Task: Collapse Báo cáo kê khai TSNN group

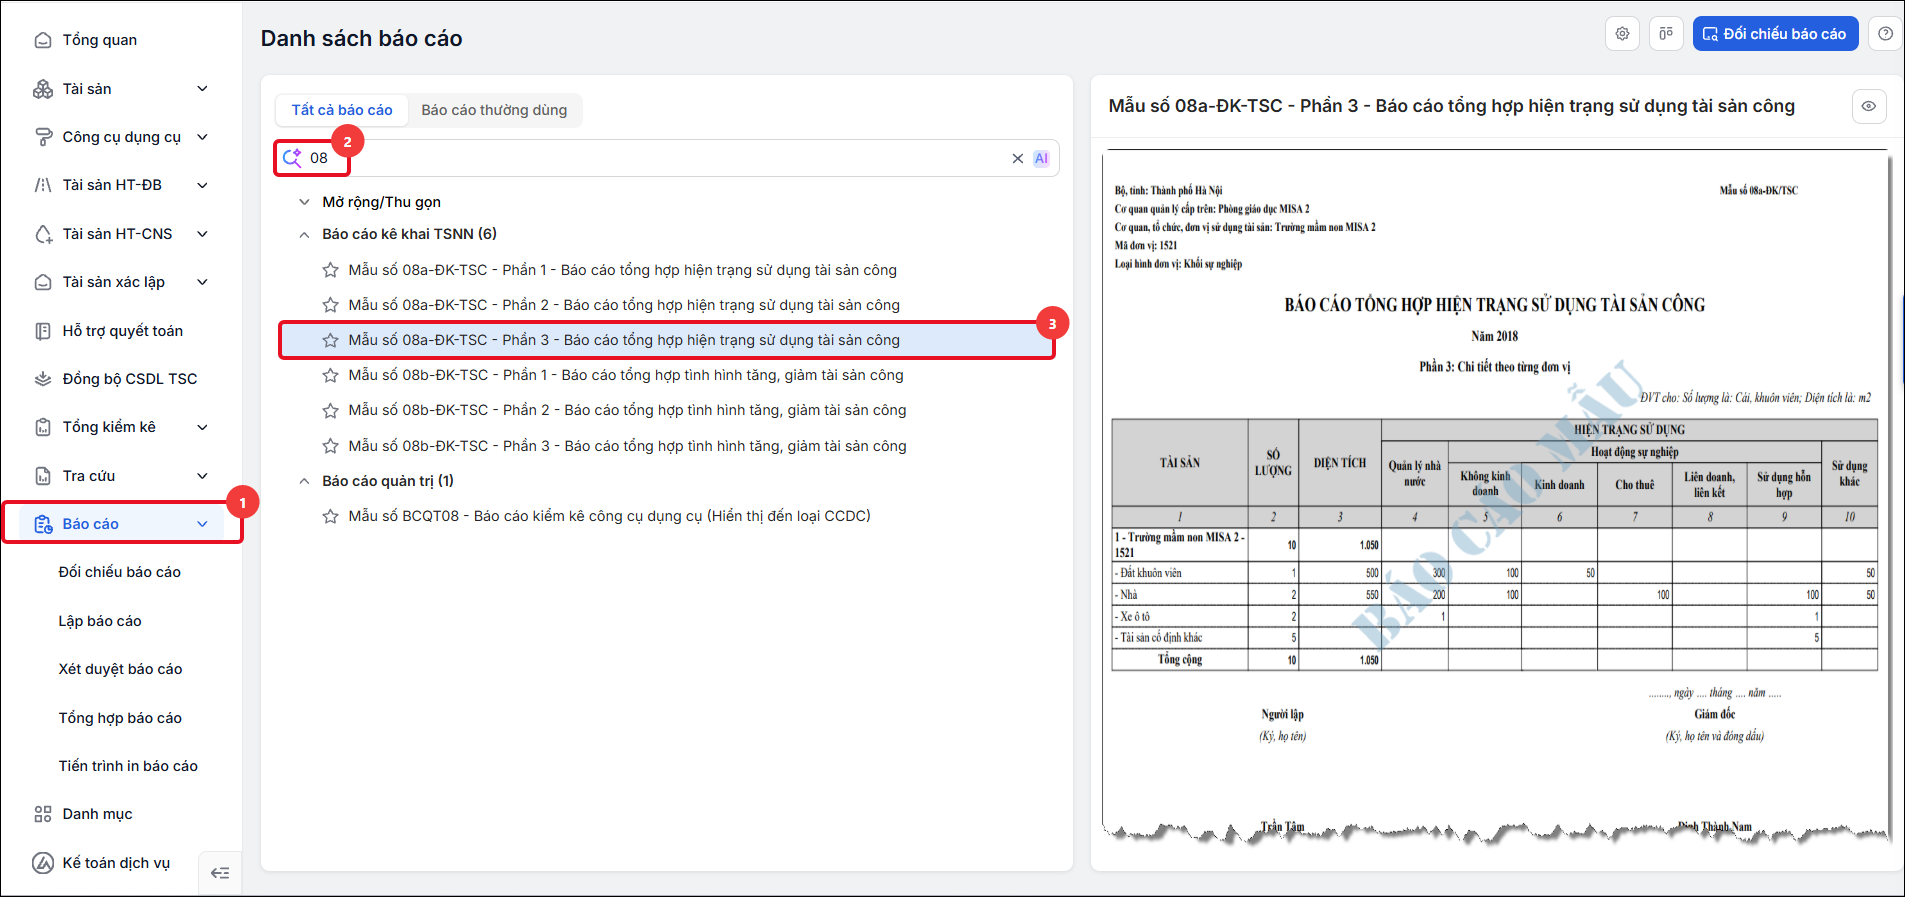Action: tap(304, 234)
